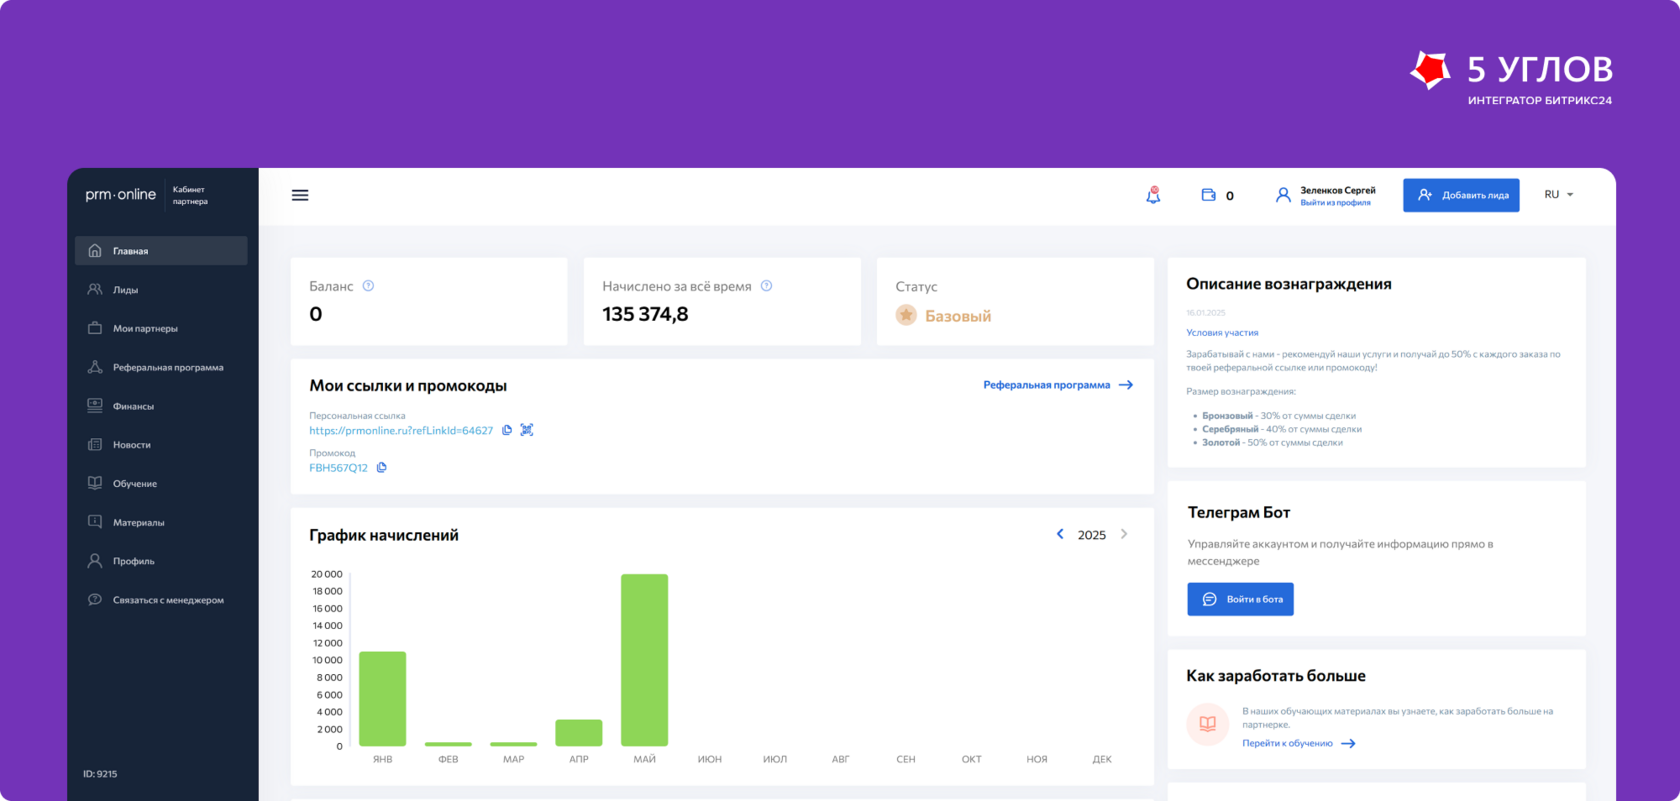Open notifications bell icon
The width and height of the screenshot is (1680, 801).
click(1153, 195)
